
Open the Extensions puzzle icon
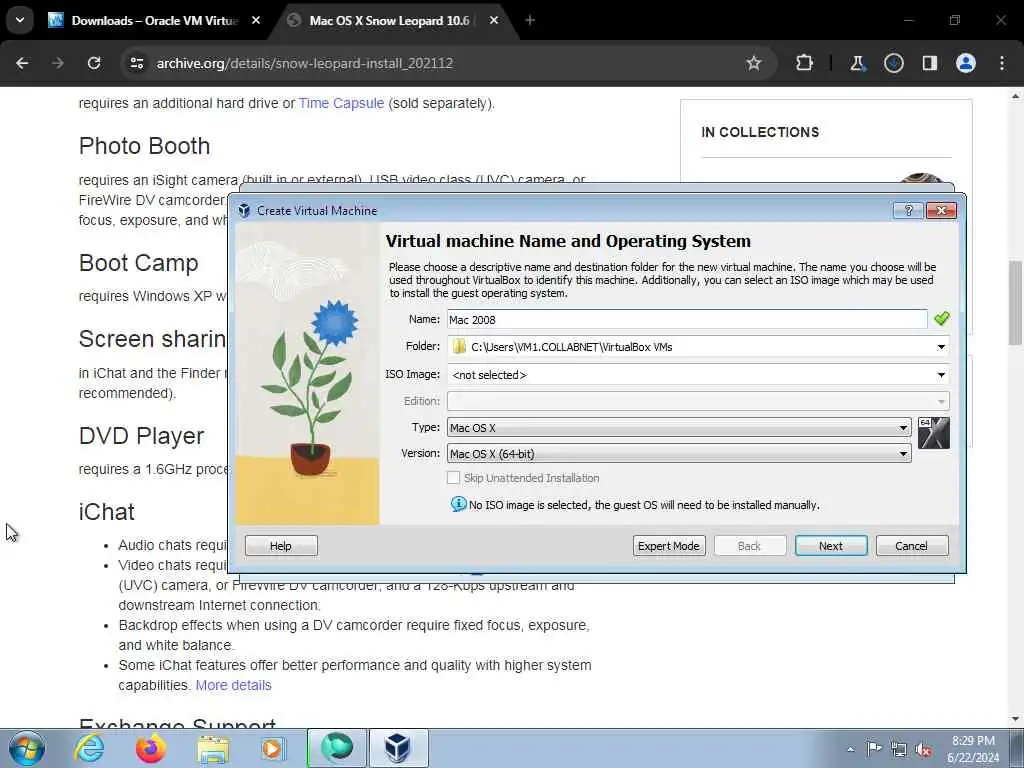(x=805, y=63)
